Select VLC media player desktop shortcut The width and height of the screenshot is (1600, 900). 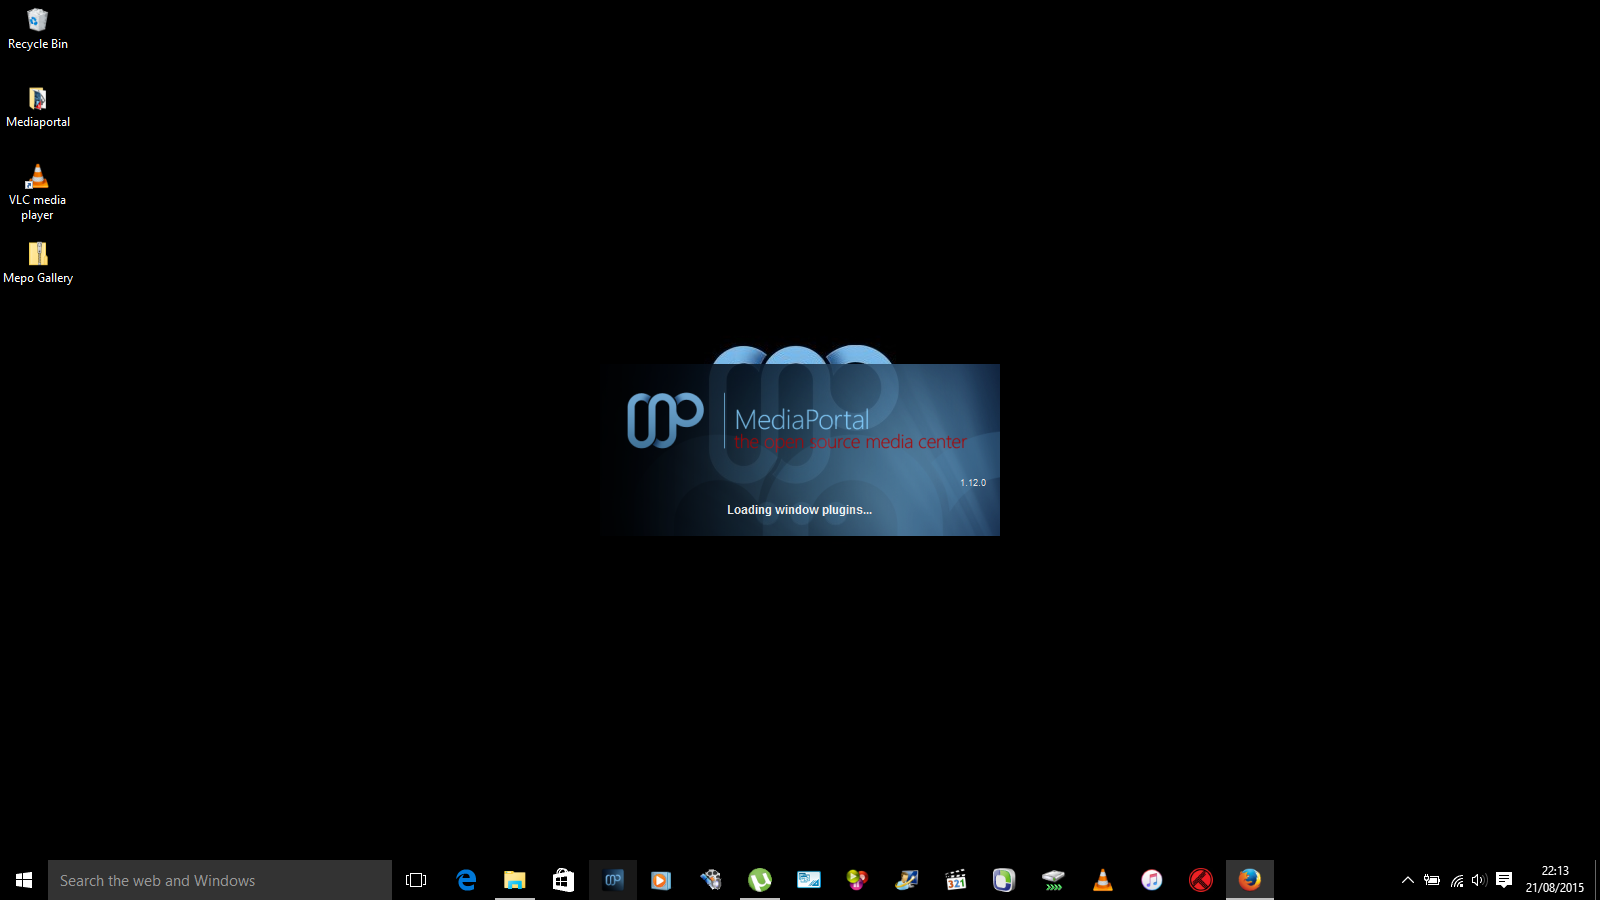pyautogui.click(x=38, y=192)
